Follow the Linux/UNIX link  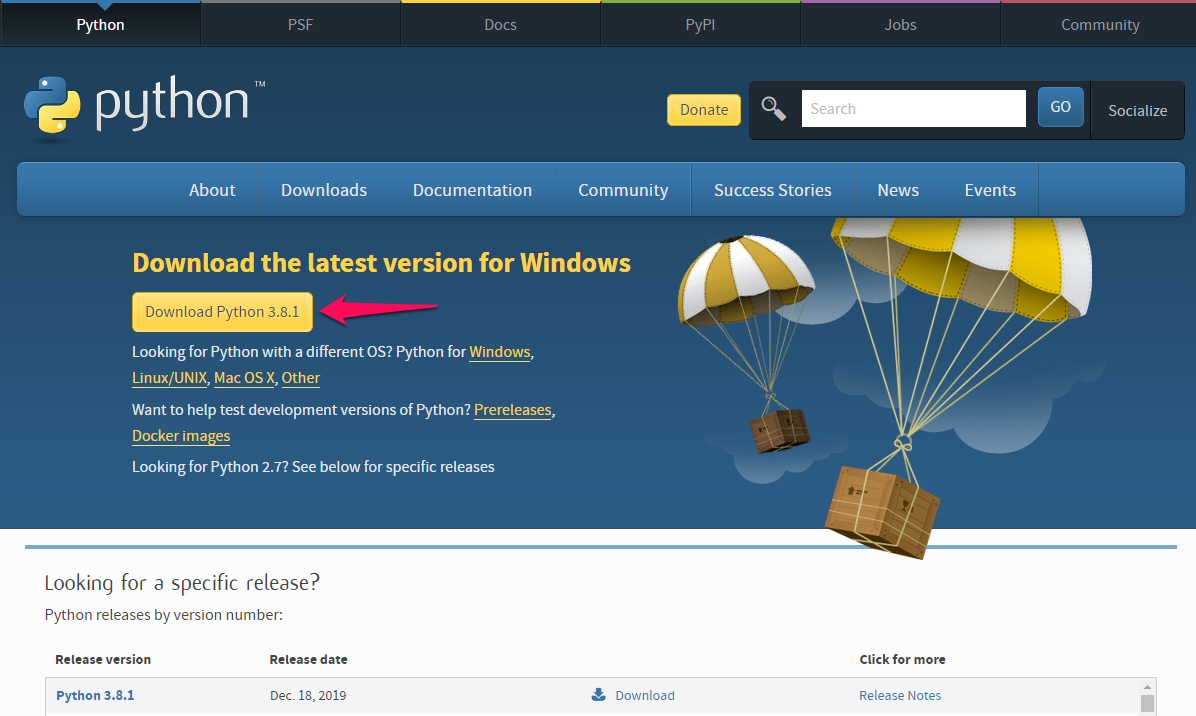(169, 377)
